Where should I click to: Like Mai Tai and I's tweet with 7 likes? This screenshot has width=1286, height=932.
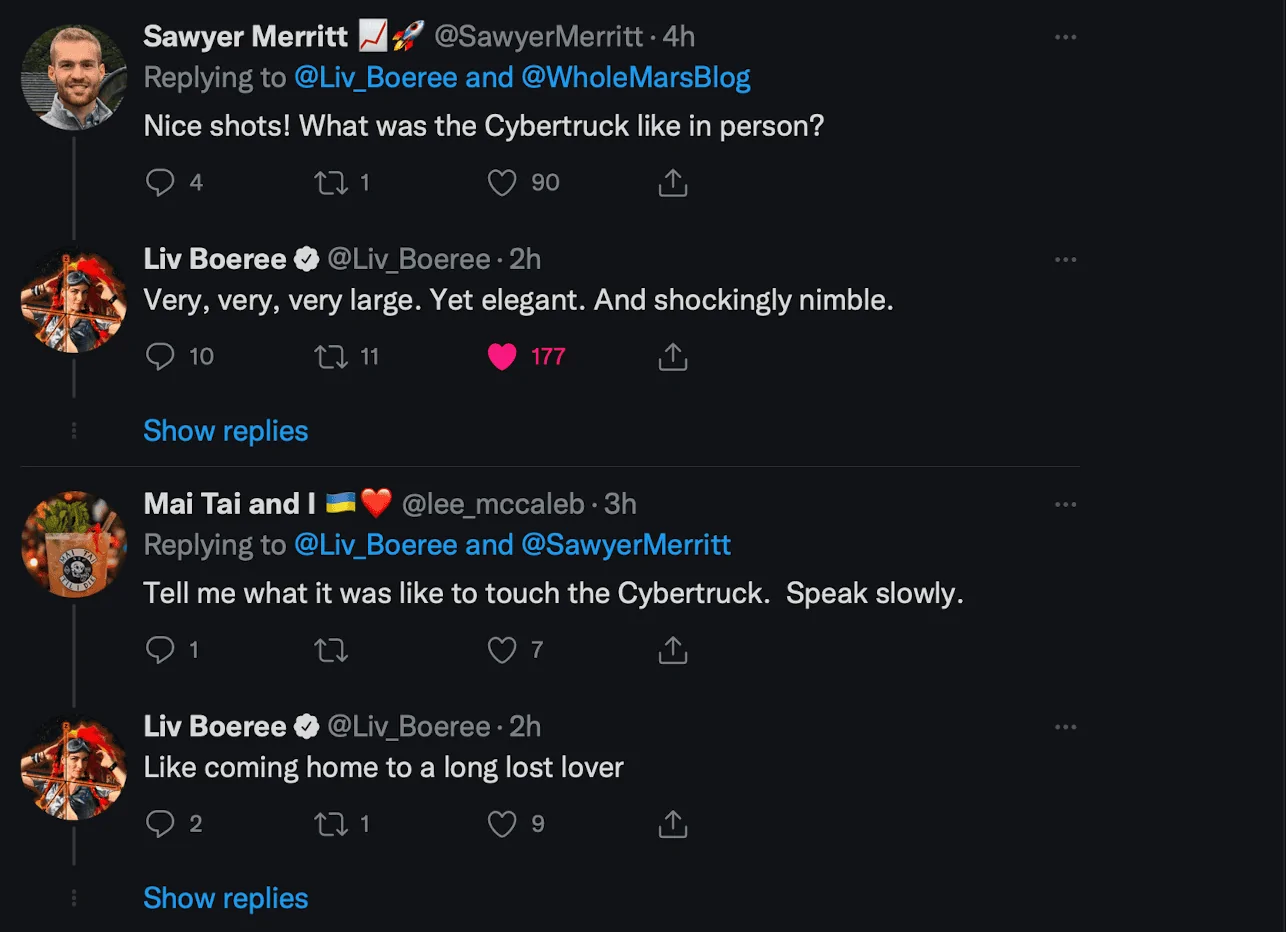(x=502, y=651)
